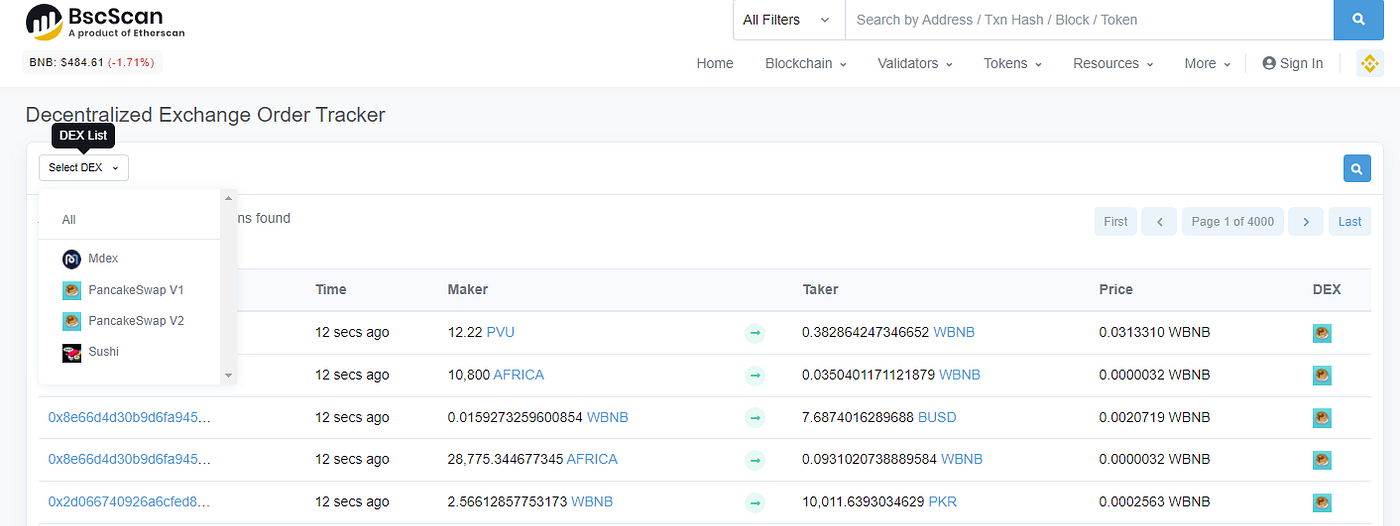Expand the More menu
The height and width of the screenshot is (526, 1400).
[x=1207, y=63]
